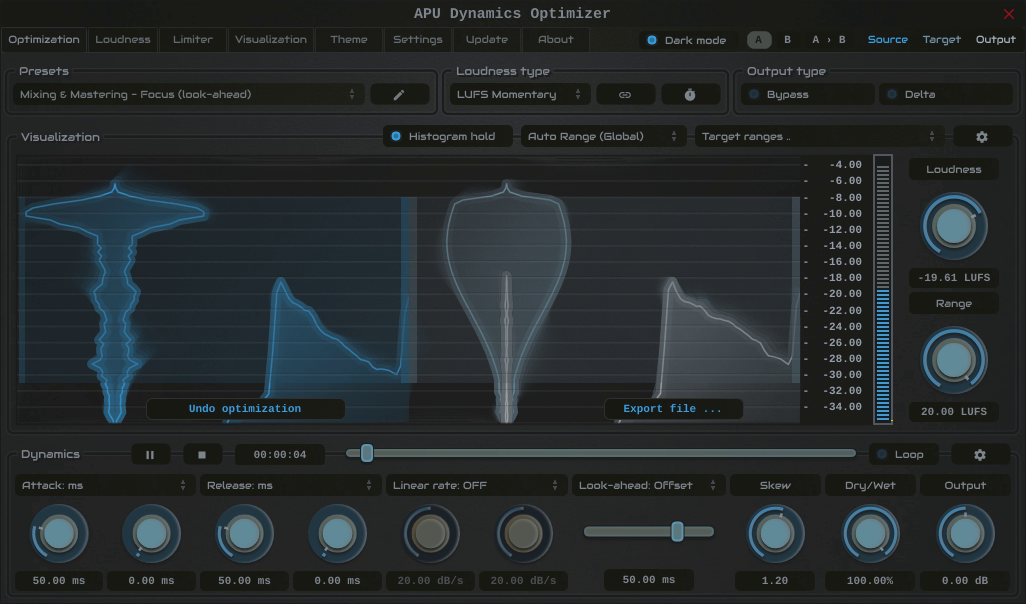Click the Loudness knob
Viewport: 1026px width, 604px height.
[x=953, y=226]
